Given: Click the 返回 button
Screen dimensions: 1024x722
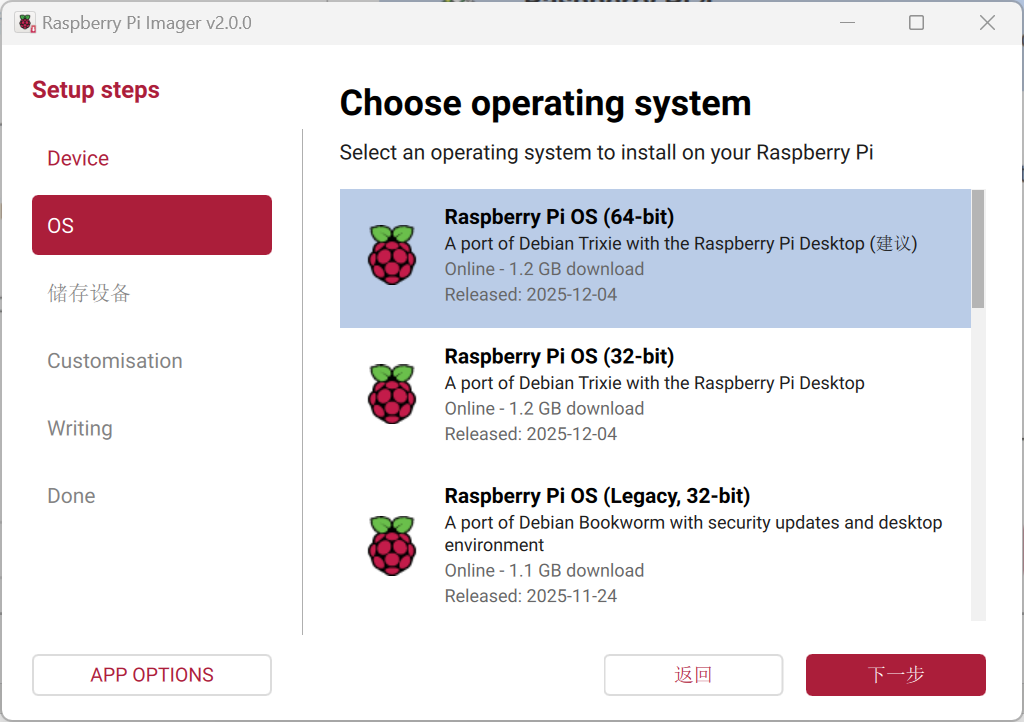Looking at the screenshot, I should (693, 675).
